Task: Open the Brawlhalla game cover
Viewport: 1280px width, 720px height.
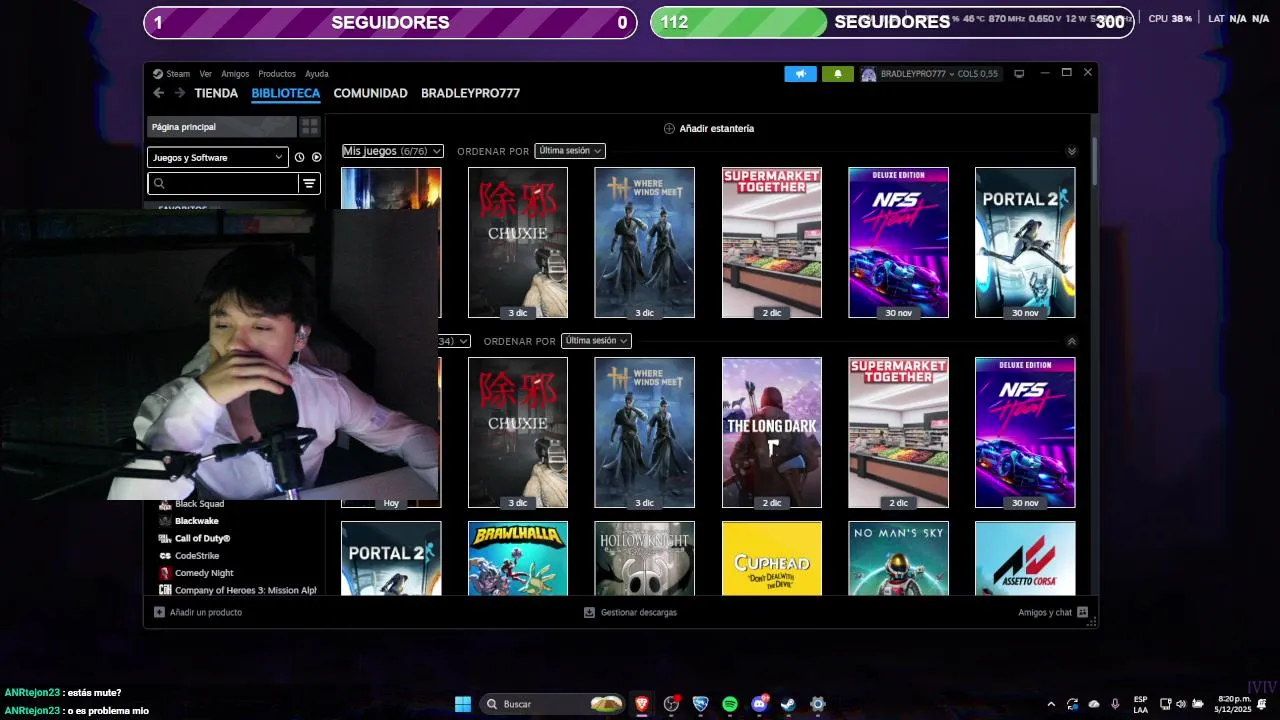Action: pyautogui.click(x=518, y=558)
